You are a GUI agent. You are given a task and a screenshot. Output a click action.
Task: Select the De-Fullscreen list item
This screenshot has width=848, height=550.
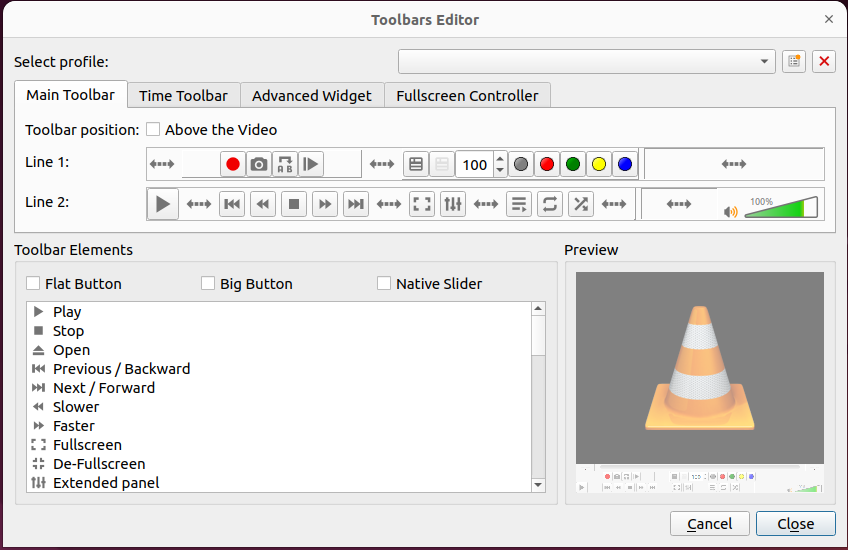(x=279, y=463)
